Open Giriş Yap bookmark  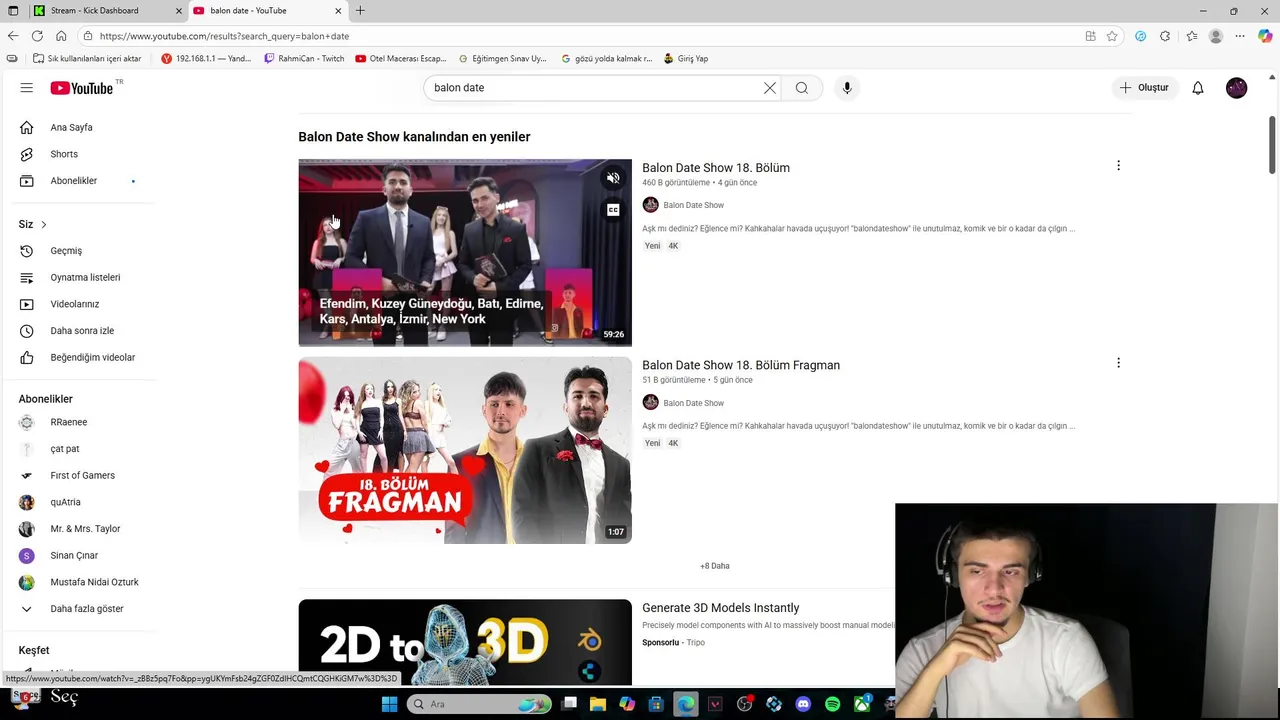[x=685, y=59]
